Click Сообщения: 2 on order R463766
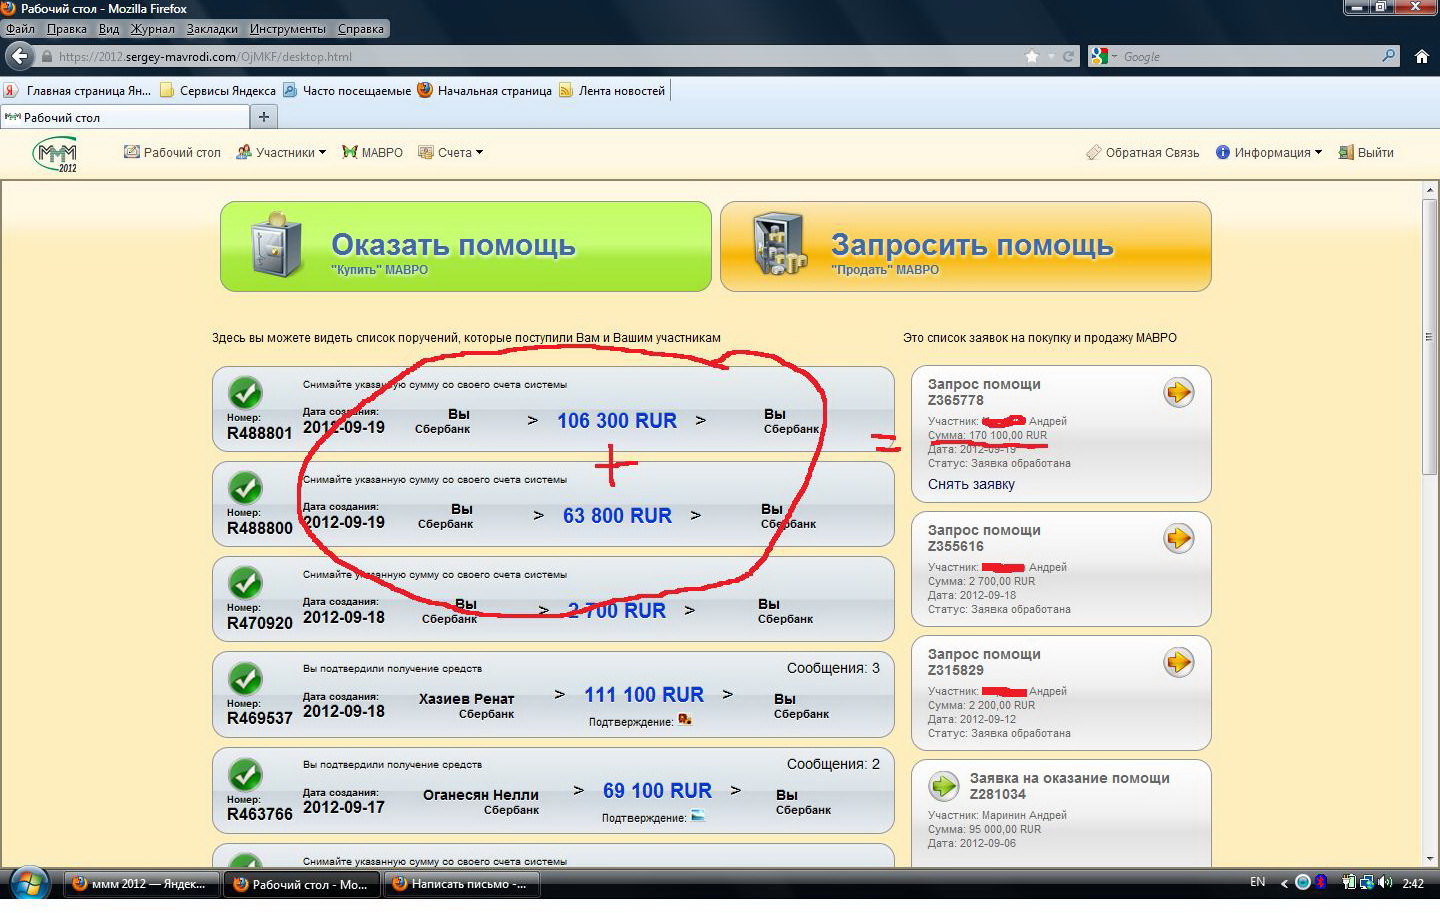Image resolution: width=1440 pixels, height=913 pixels. 833,764
